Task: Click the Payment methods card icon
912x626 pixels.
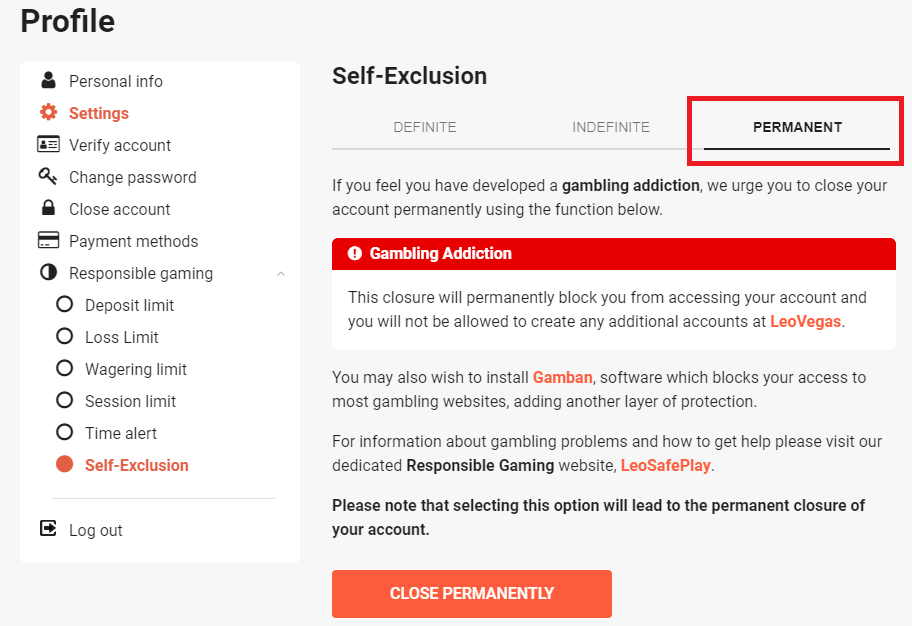Action: coord(48,240)
